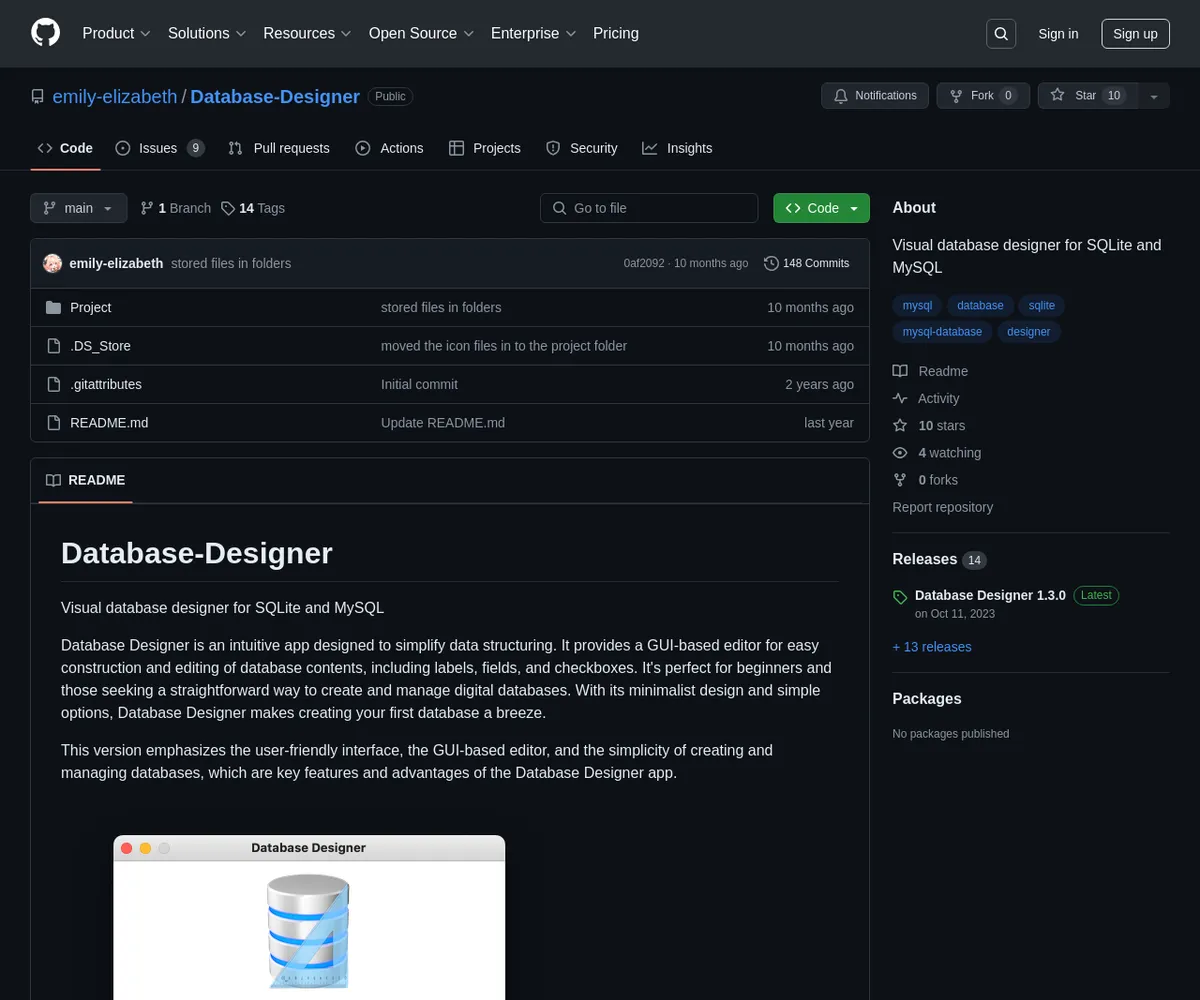
Task: Click the Notifications bell button
Action: [x=875, y=96]
